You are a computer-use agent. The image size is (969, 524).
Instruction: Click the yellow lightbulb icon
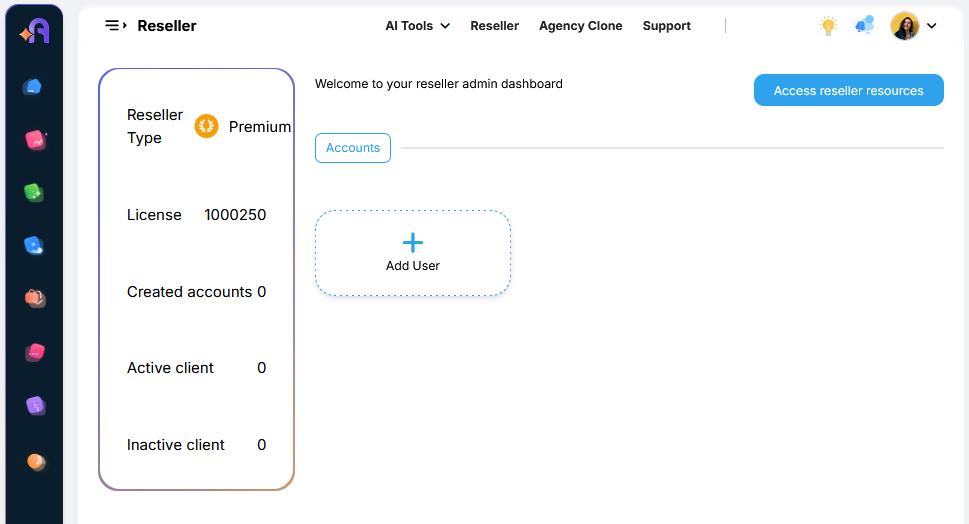828,26
